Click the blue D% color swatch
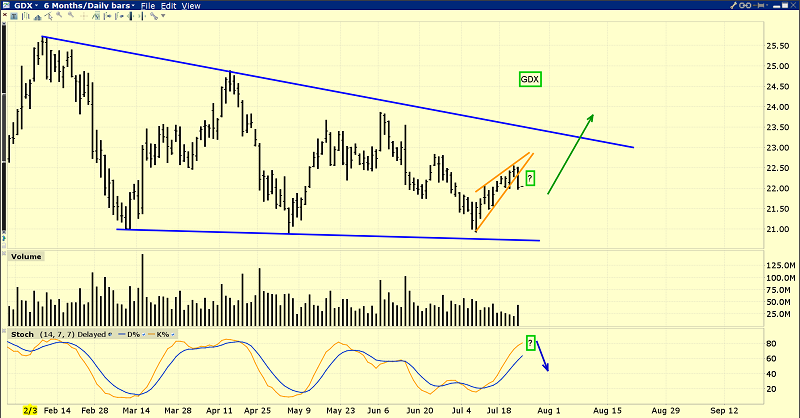This screenshot has width=800, height=418. pyautogui.click(x=122, y=334)
